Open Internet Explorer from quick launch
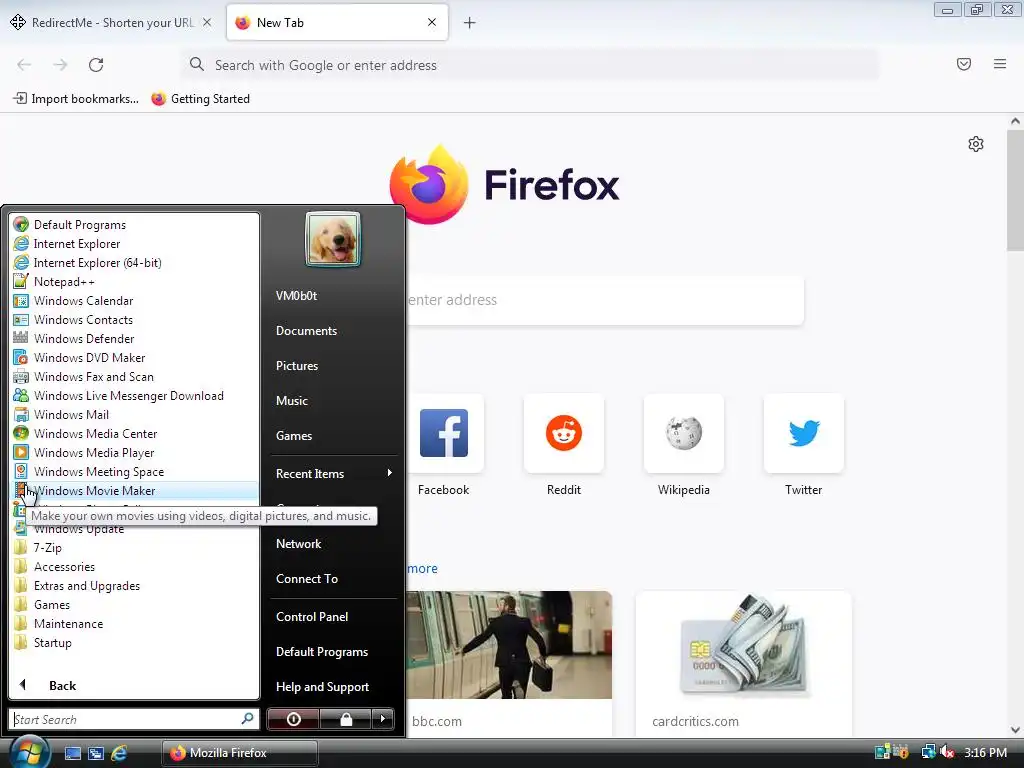Screen dimensions: 1024x768 [x=119, y=753]
